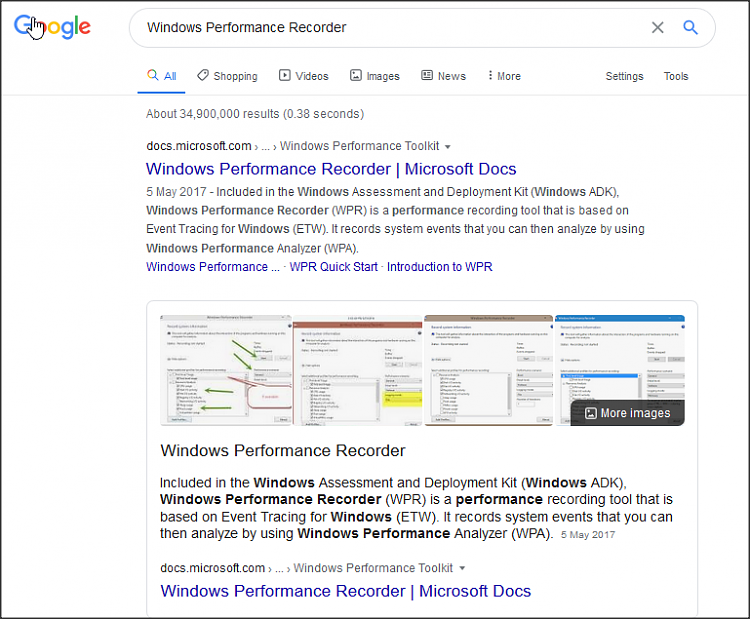Open the second thumbnail with yellow highlight
This screenshot has width=750, height=619.
[x=358, y=370]
